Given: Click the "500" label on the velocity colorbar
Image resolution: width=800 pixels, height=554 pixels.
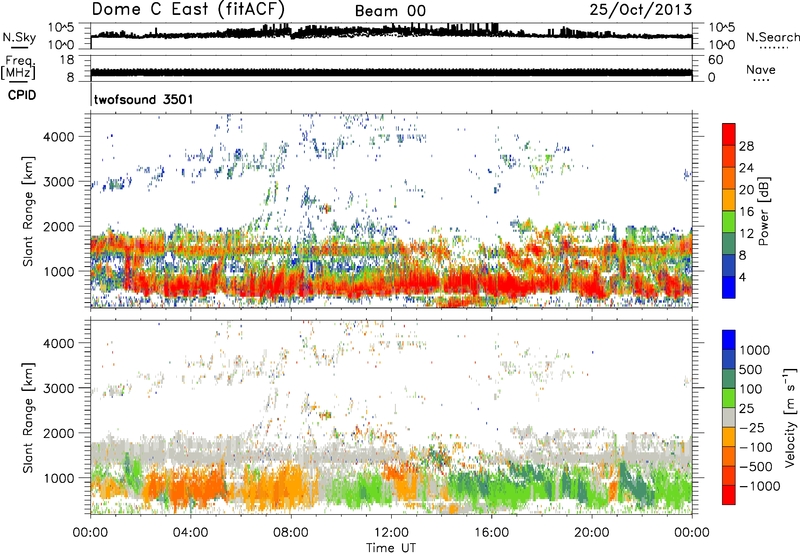Looking at the screenshot, I should 753,369.
